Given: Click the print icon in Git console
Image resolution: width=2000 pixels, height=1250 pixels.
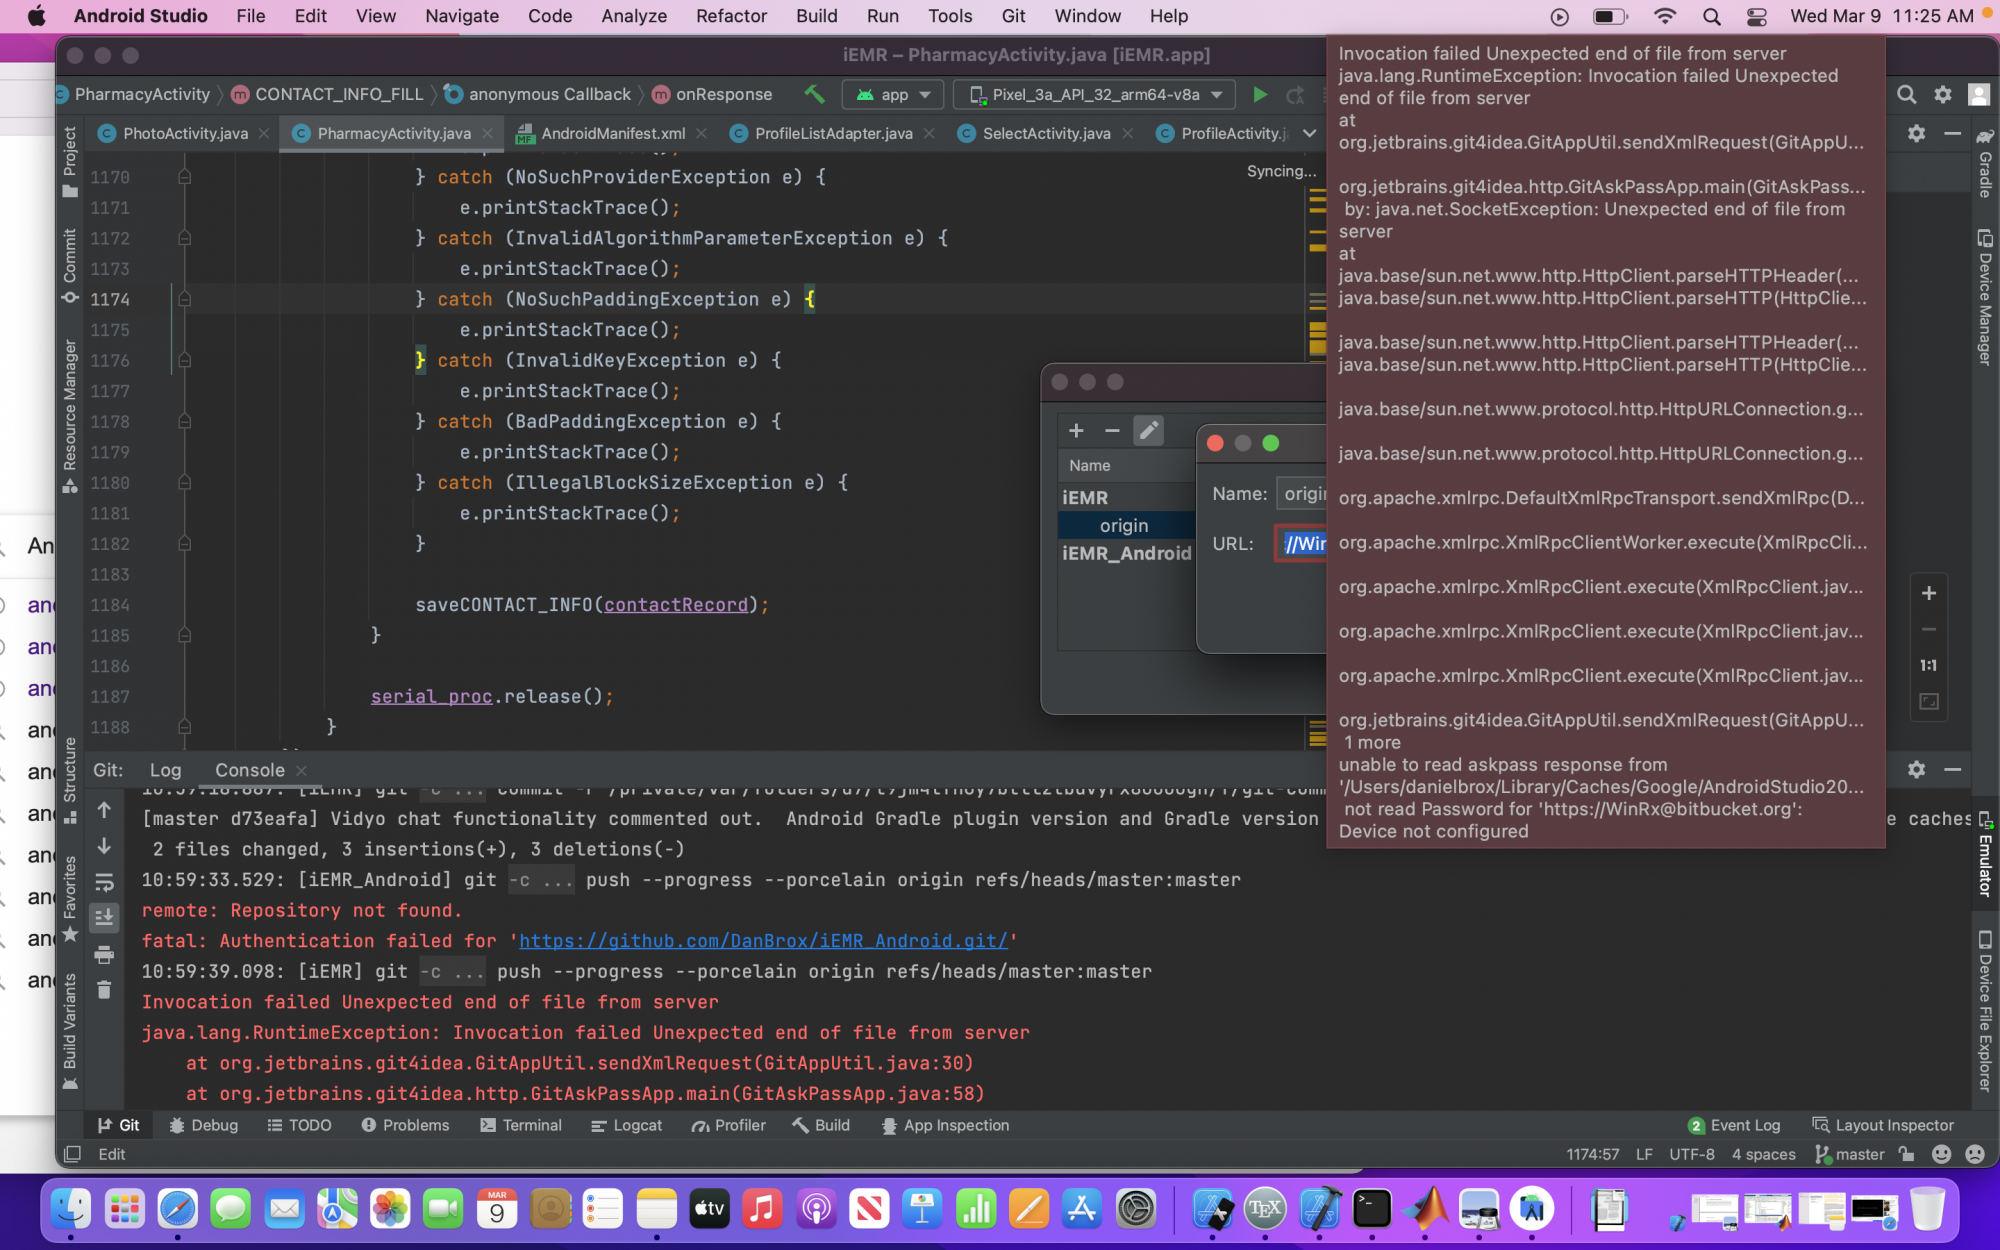Looking at the screenshot, I should click(x=104, y=955).
